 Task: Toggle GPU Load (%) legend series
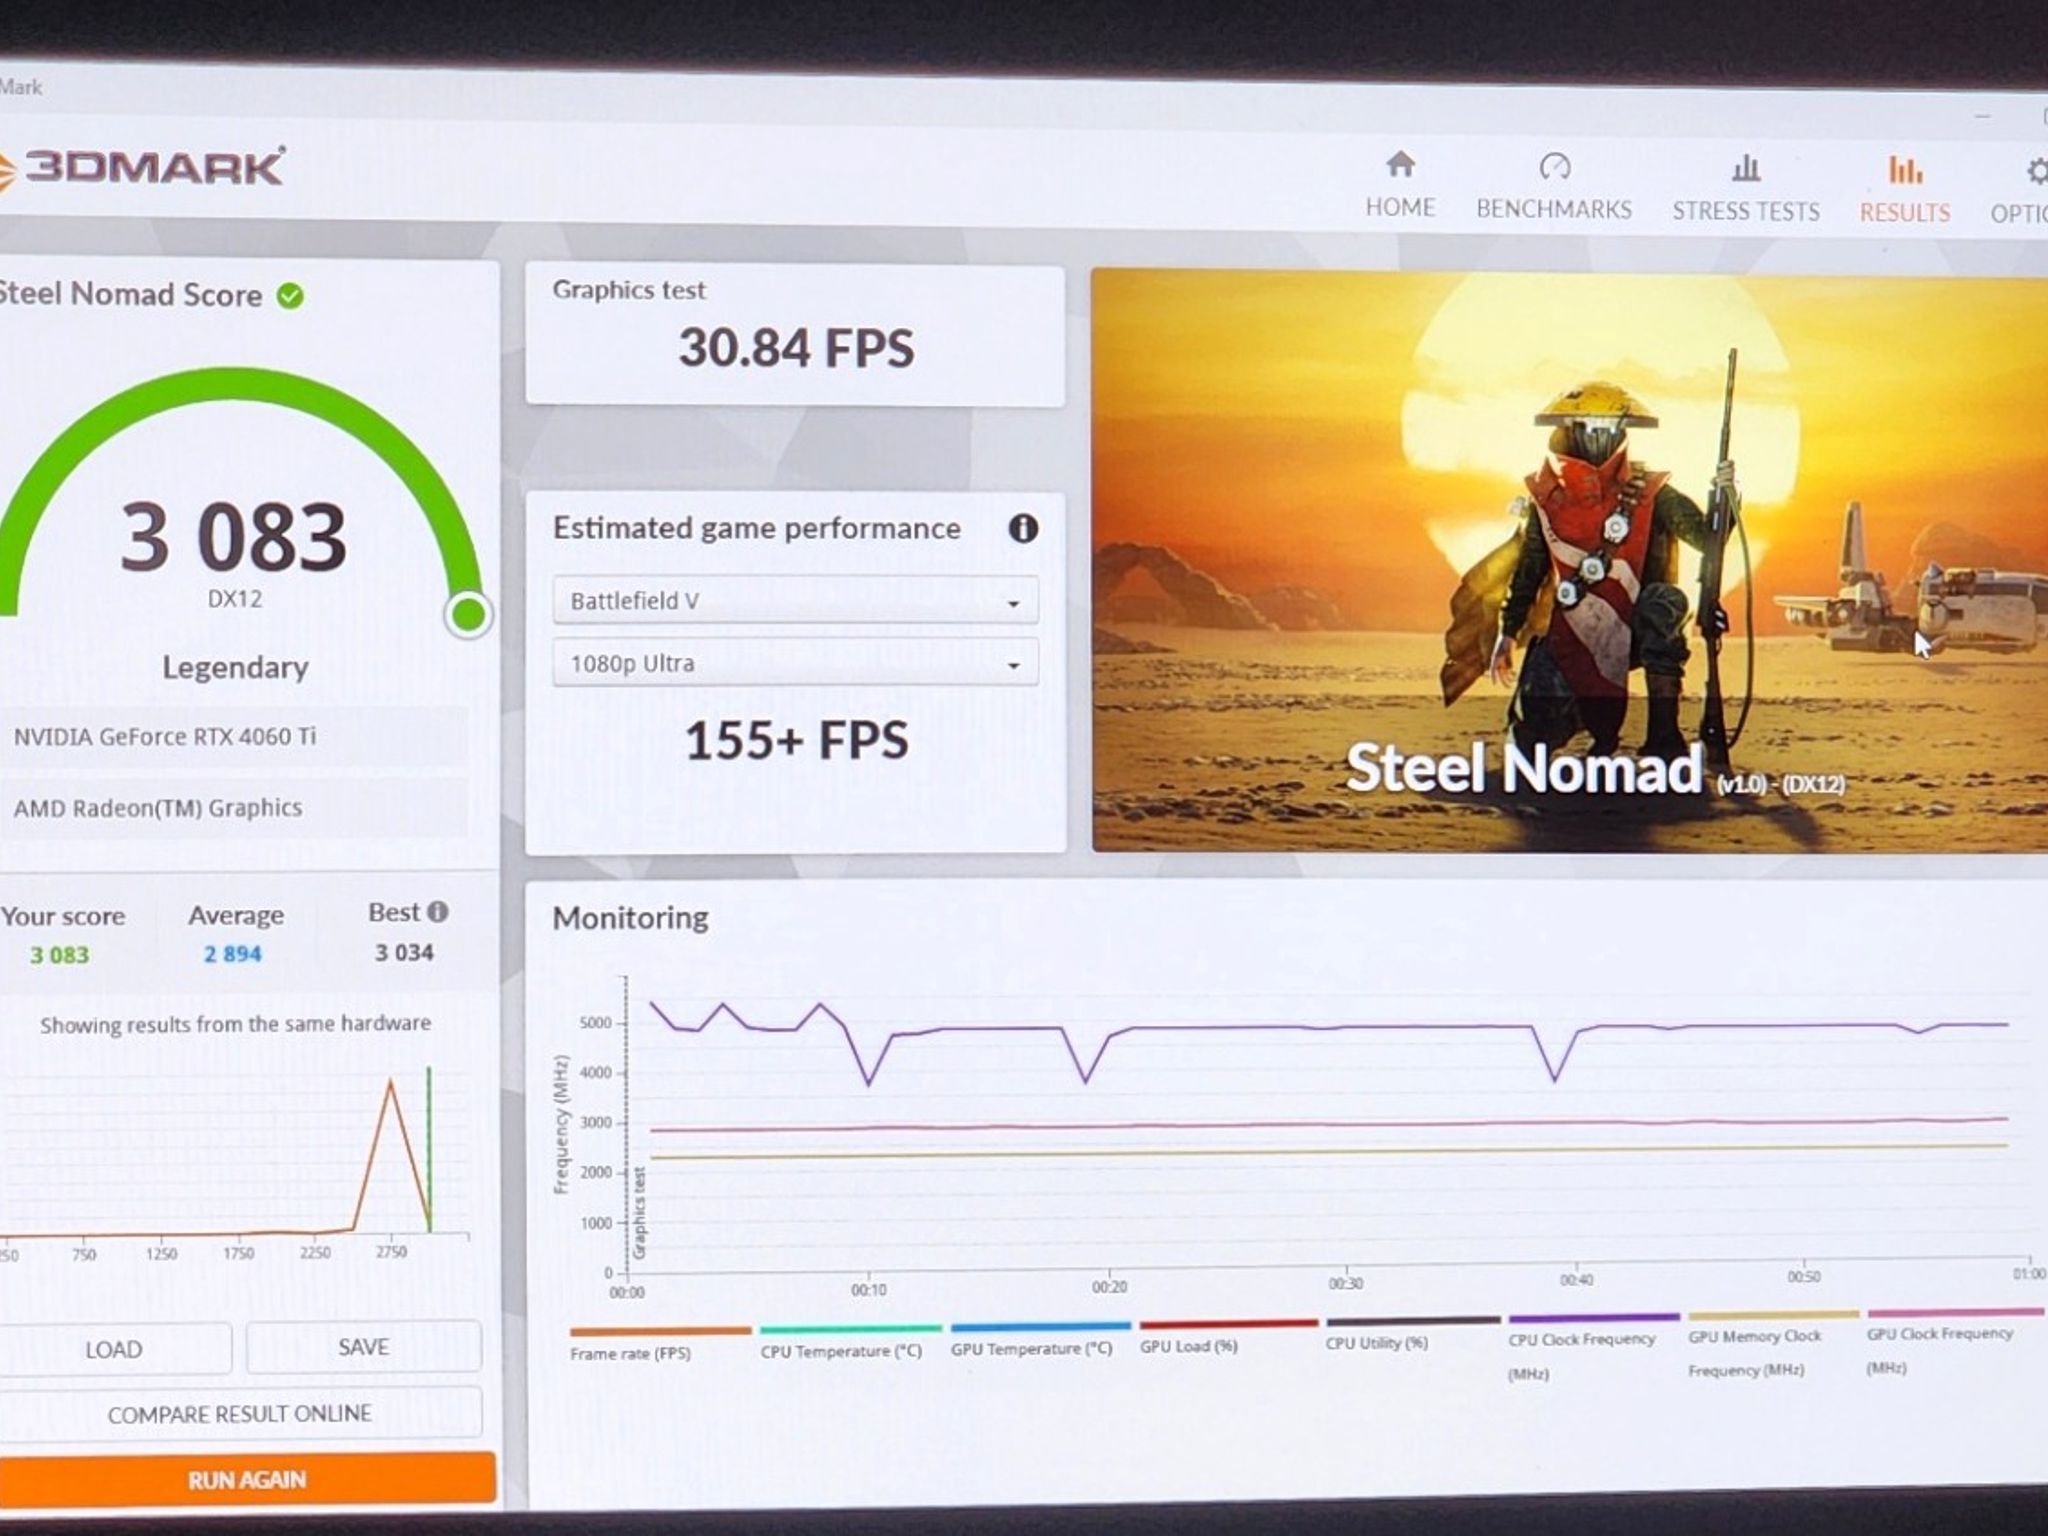point(1229,1335)
